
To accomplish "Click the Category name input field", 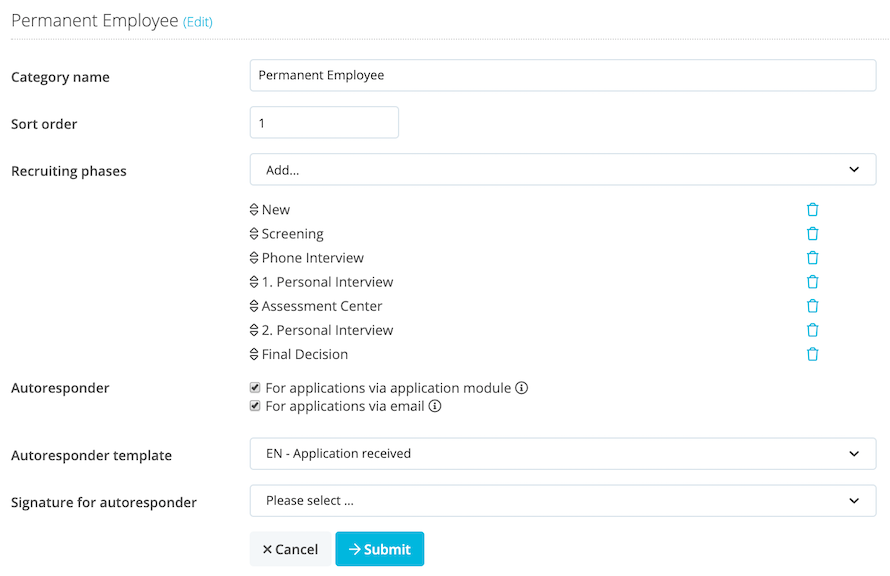I will pos(562,75).
